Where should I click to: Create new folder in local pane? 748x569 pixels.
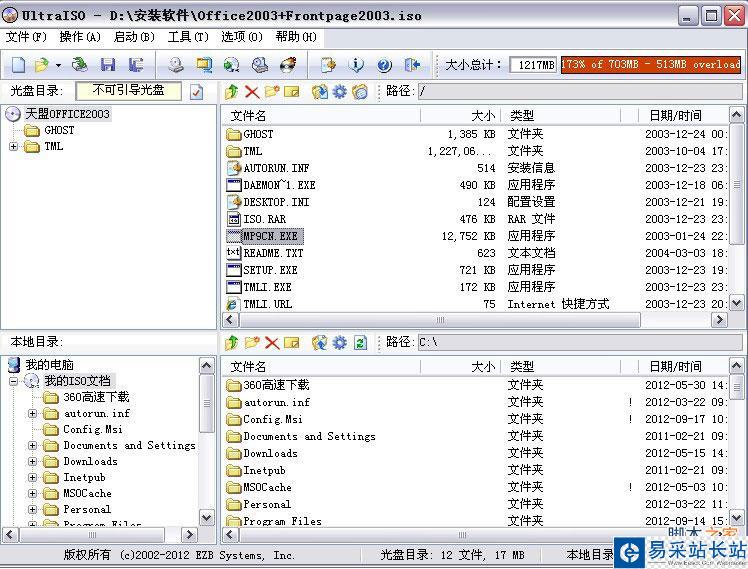[252, 342]
